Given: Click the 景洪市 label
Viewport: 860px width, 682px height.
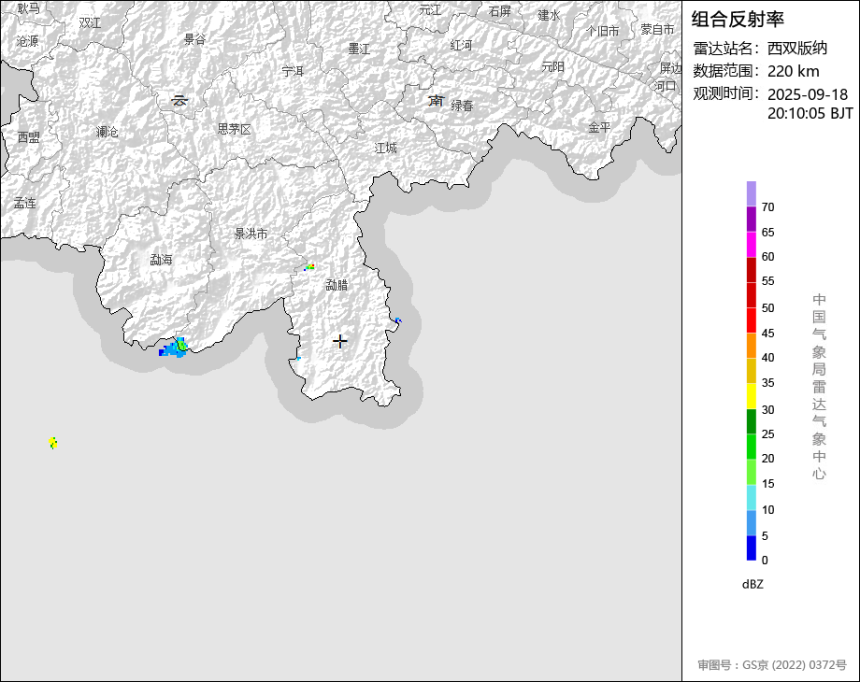Looking at the screenshot, I should click(251, 234).
